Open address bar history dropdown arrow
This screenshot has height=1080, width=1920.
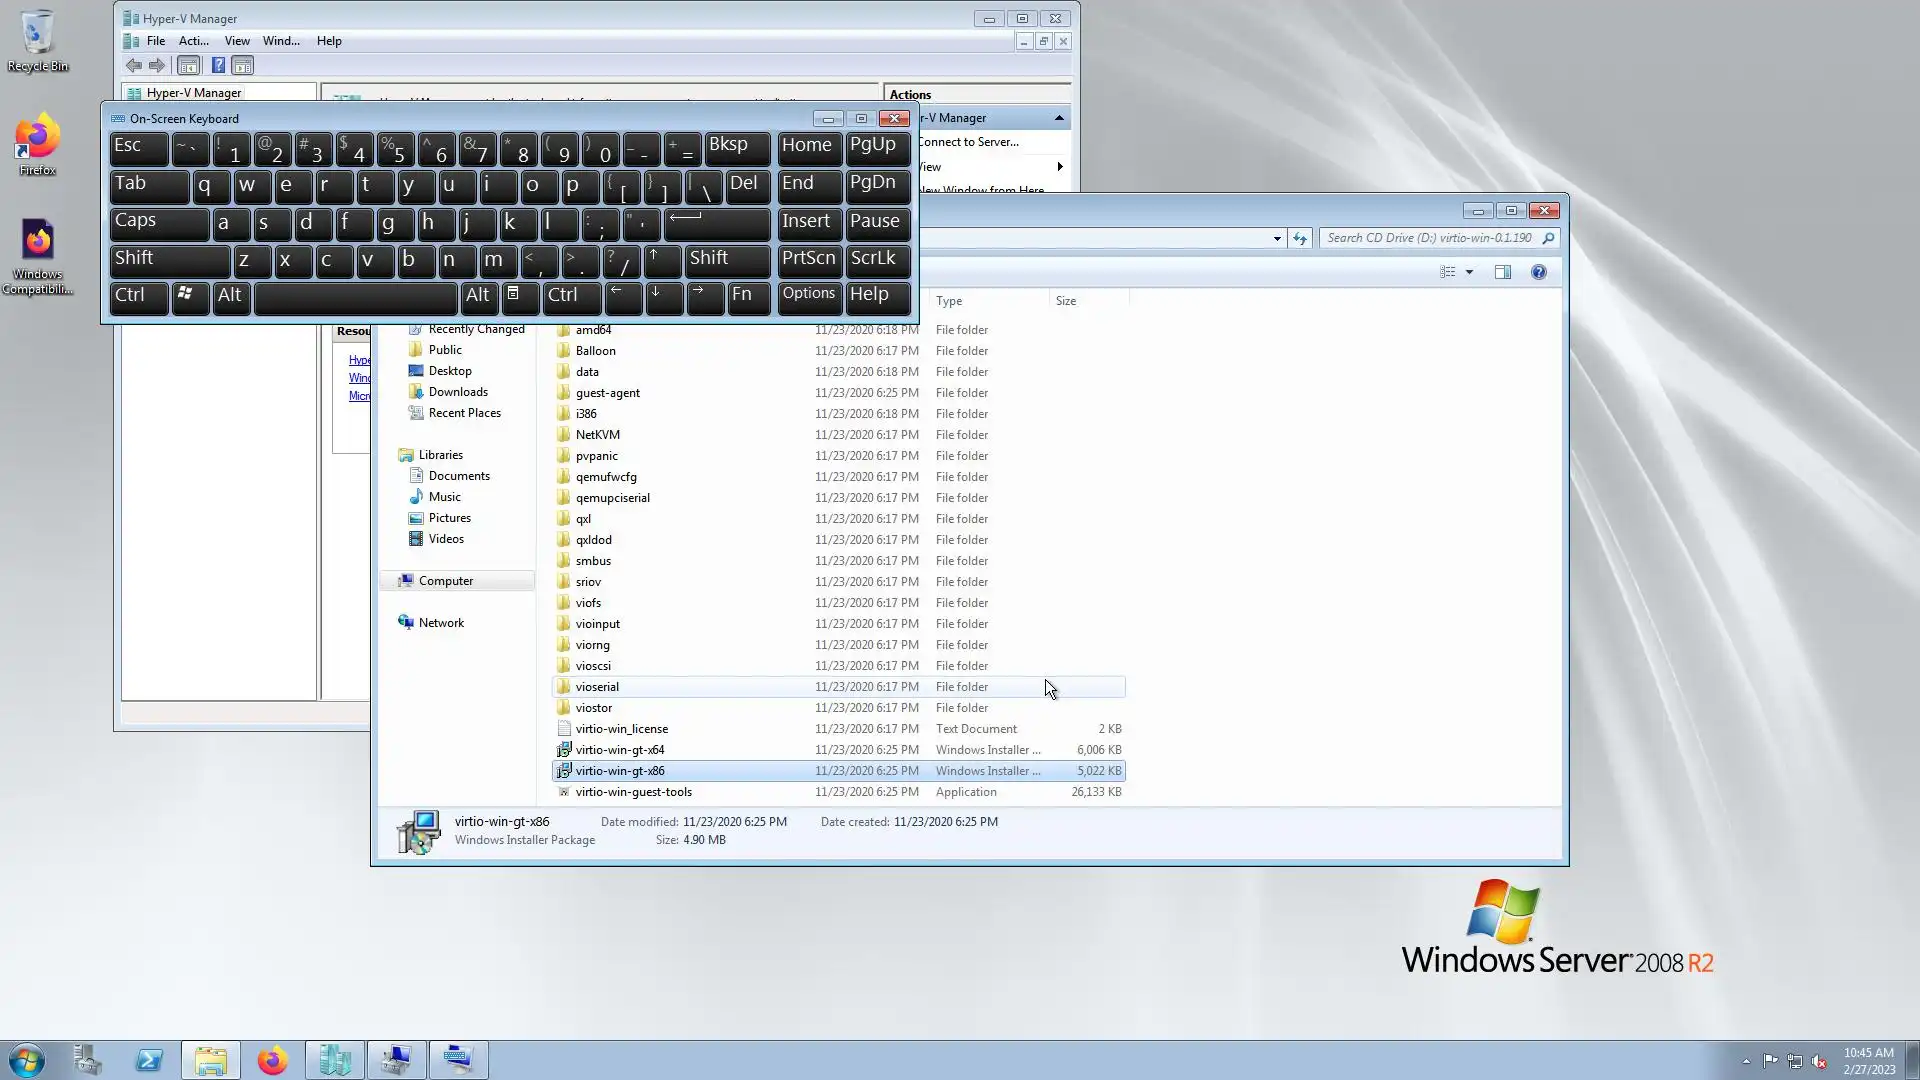1277,238
